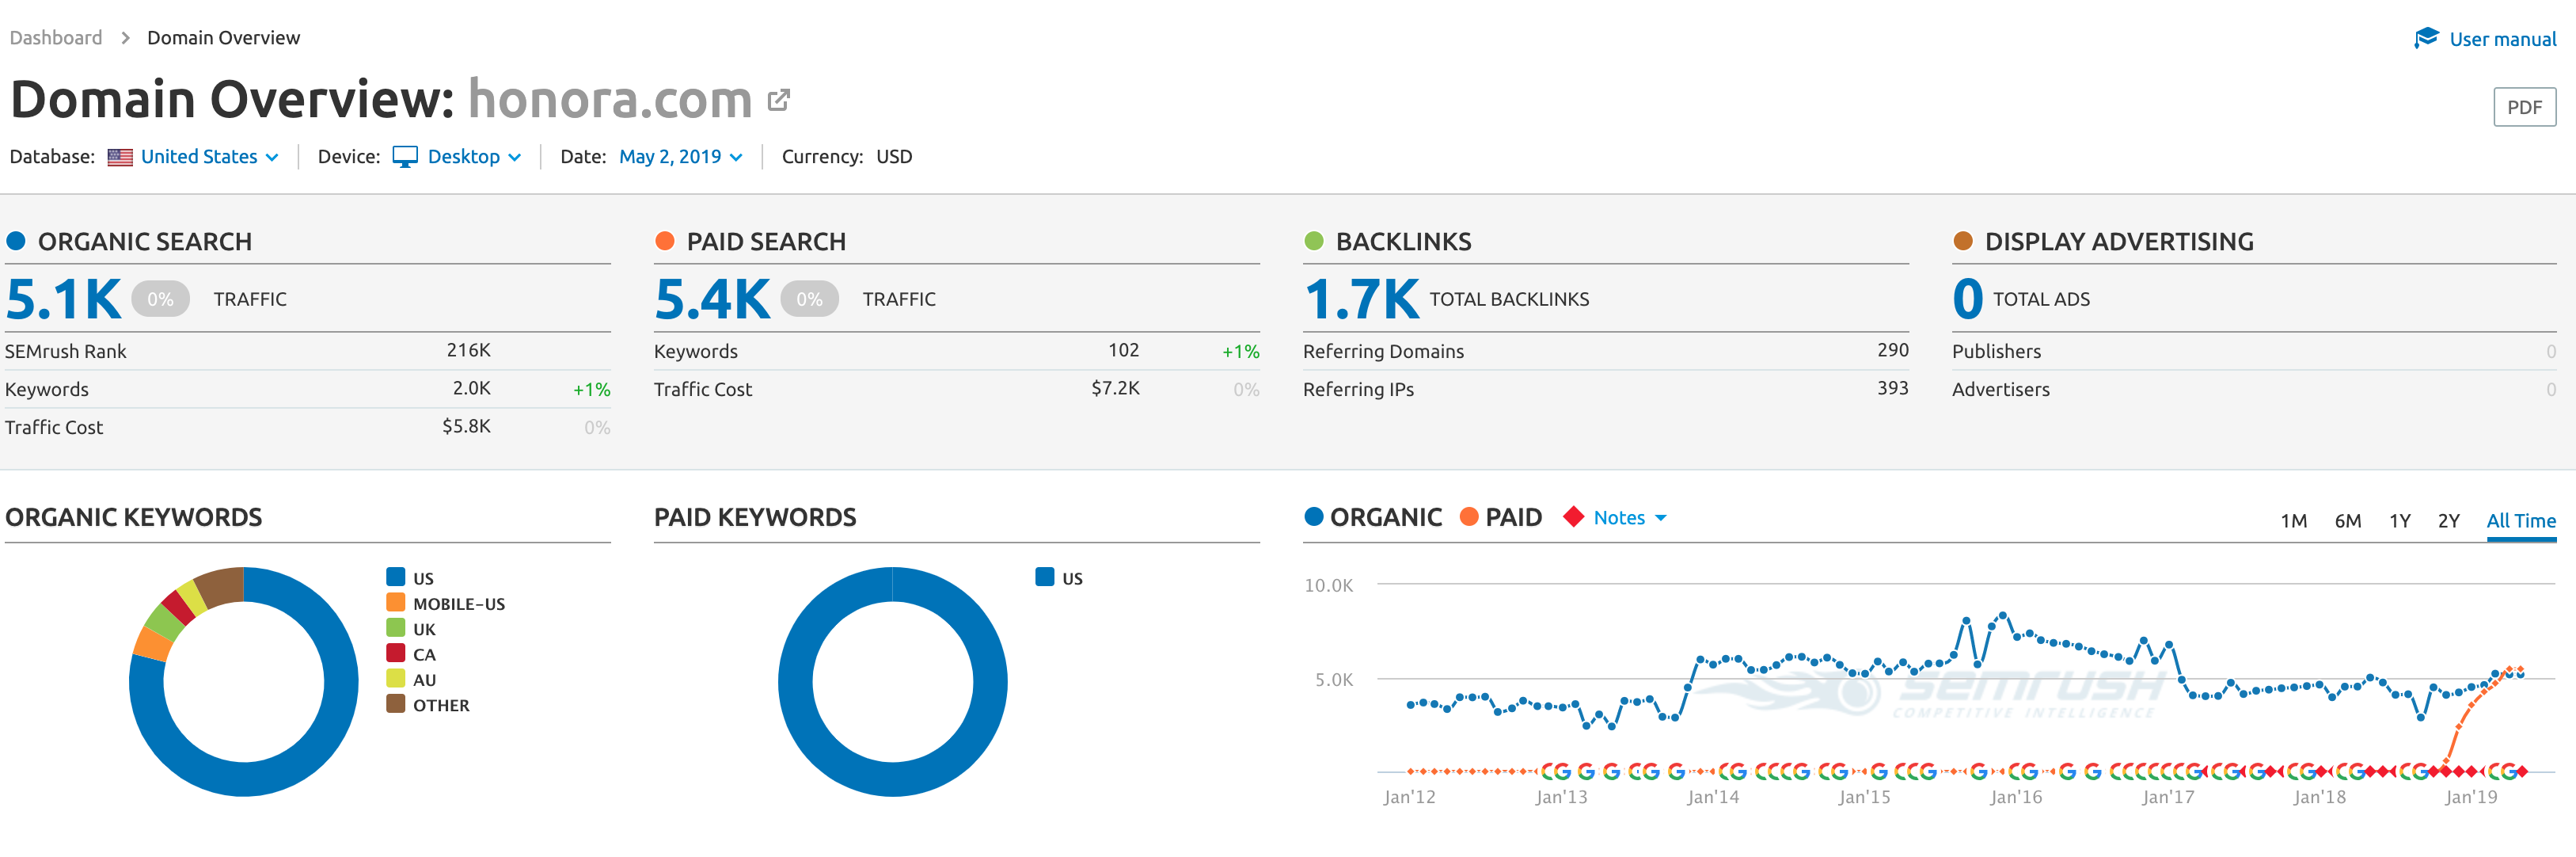Open the Desktop device dropdown
The height and width of the screenshot is (857, 2576).
(474, 157)
